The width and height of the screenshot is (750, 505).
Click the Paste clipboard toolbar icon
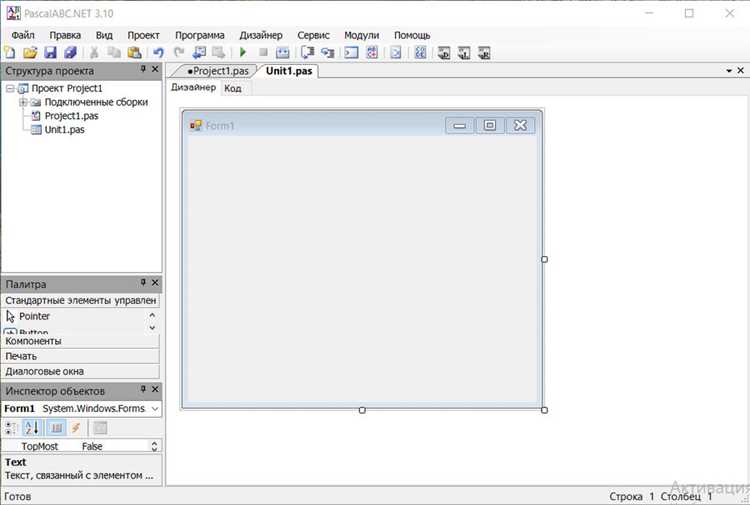click(134, 53)
